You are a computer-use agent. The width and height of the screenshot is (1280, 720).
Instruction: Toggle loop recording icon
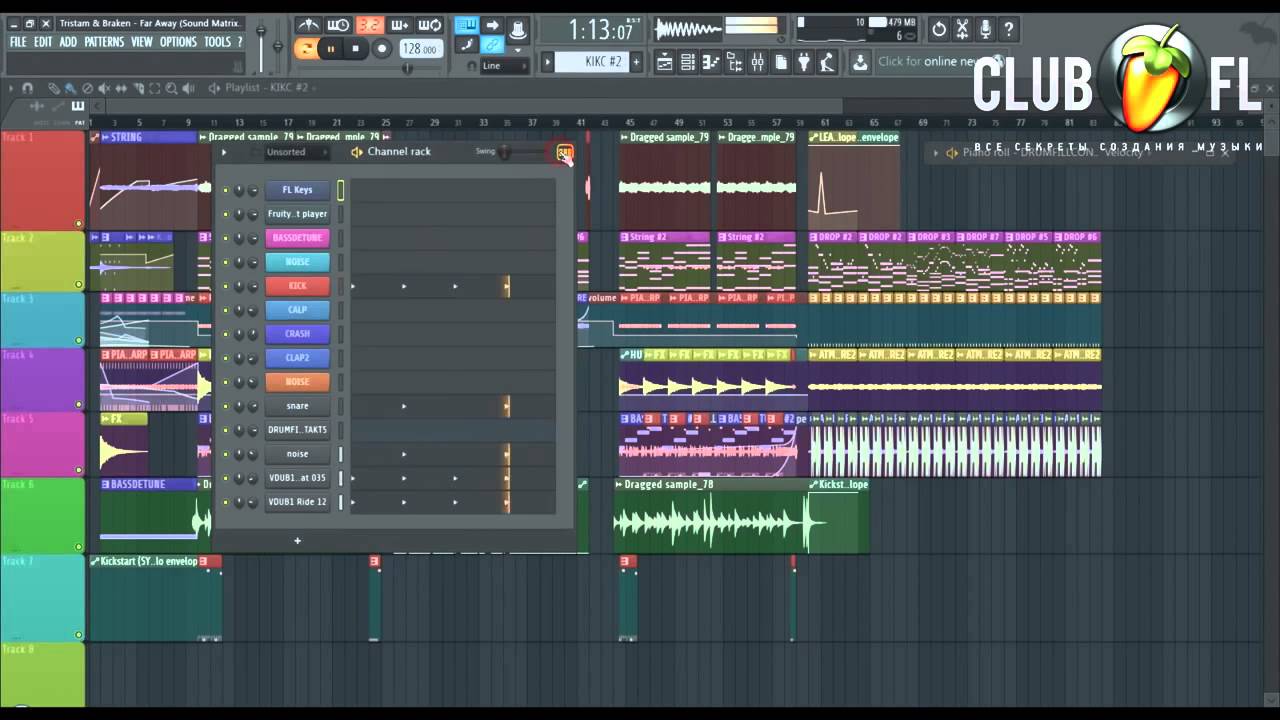430,25
